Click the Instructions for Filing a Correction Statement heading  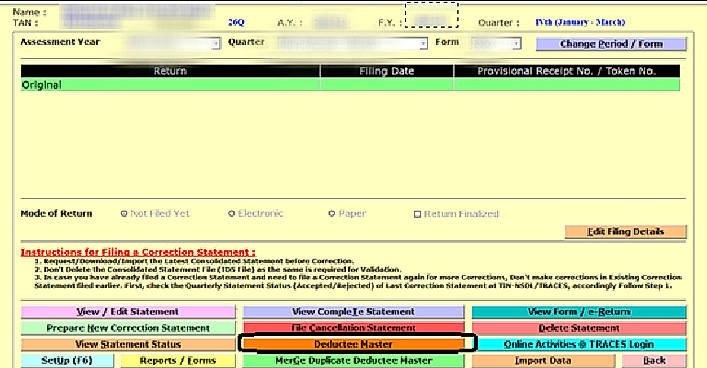click(x=138, y=252)
